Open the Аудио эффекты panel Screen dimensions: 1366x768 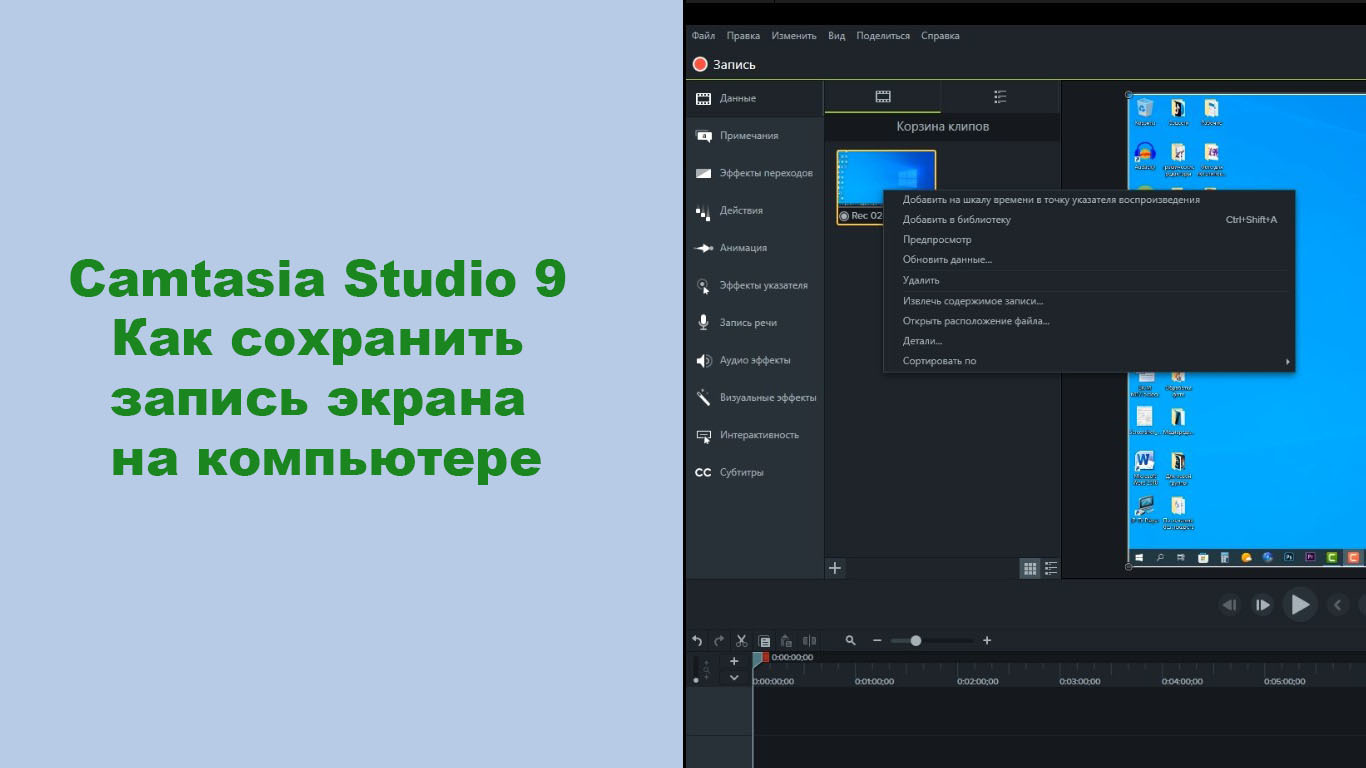[x=754, y=360]
